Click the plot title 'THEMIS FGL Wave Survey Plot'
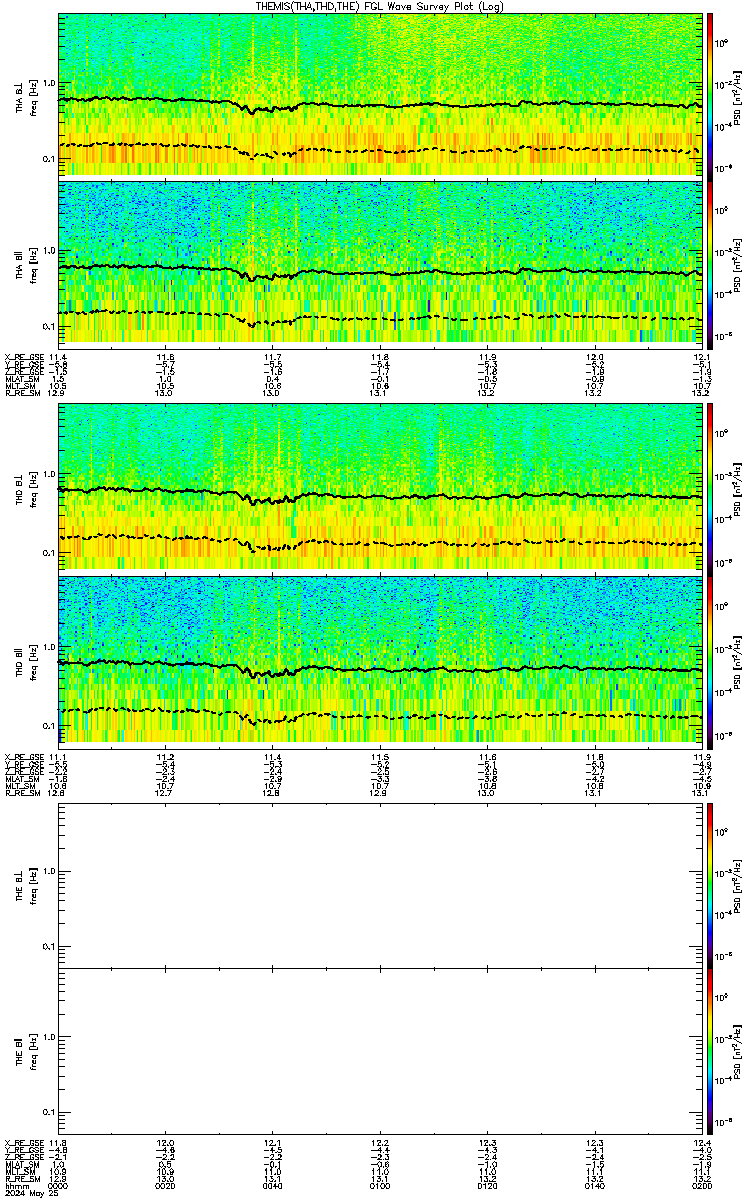The image size is (750, 1200). click(x=380, y=6)
